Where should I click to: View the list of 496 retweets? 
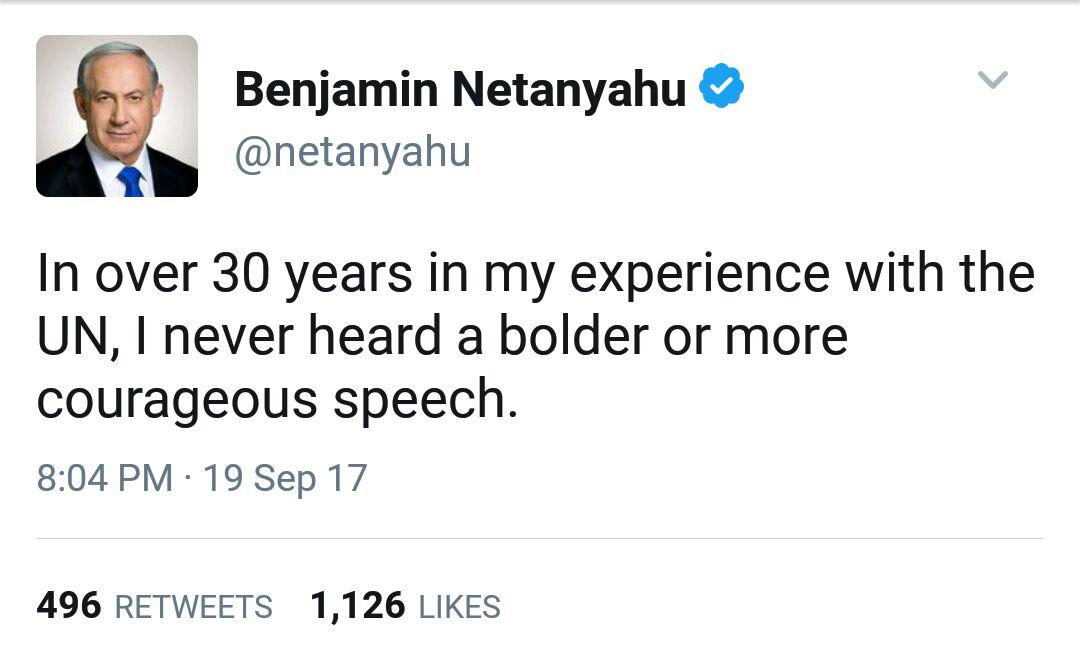(x=154, y=605)
